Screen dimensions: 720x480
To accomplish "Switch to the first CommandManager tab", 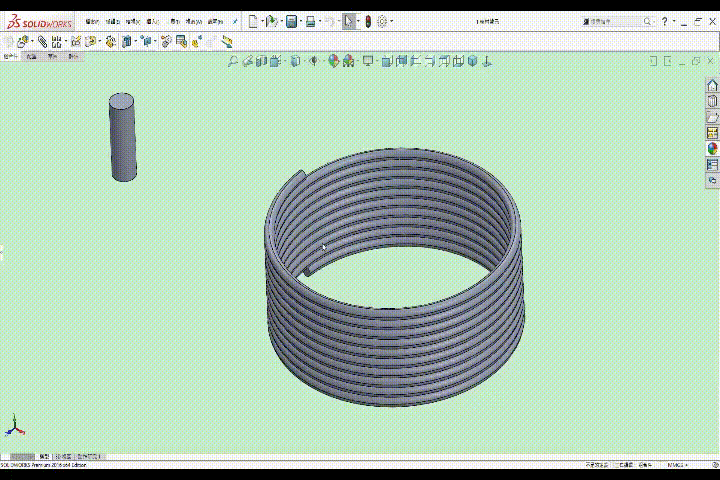I will [x=11, y=57].
